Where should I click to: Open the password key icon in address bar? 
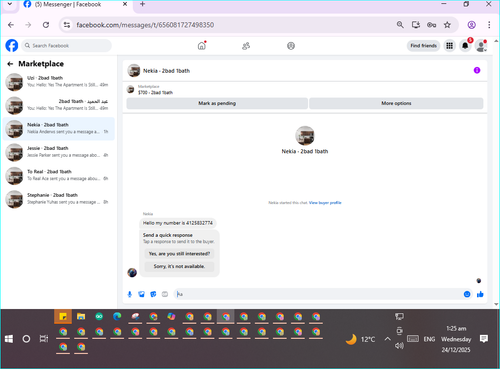tap(431, 25)
